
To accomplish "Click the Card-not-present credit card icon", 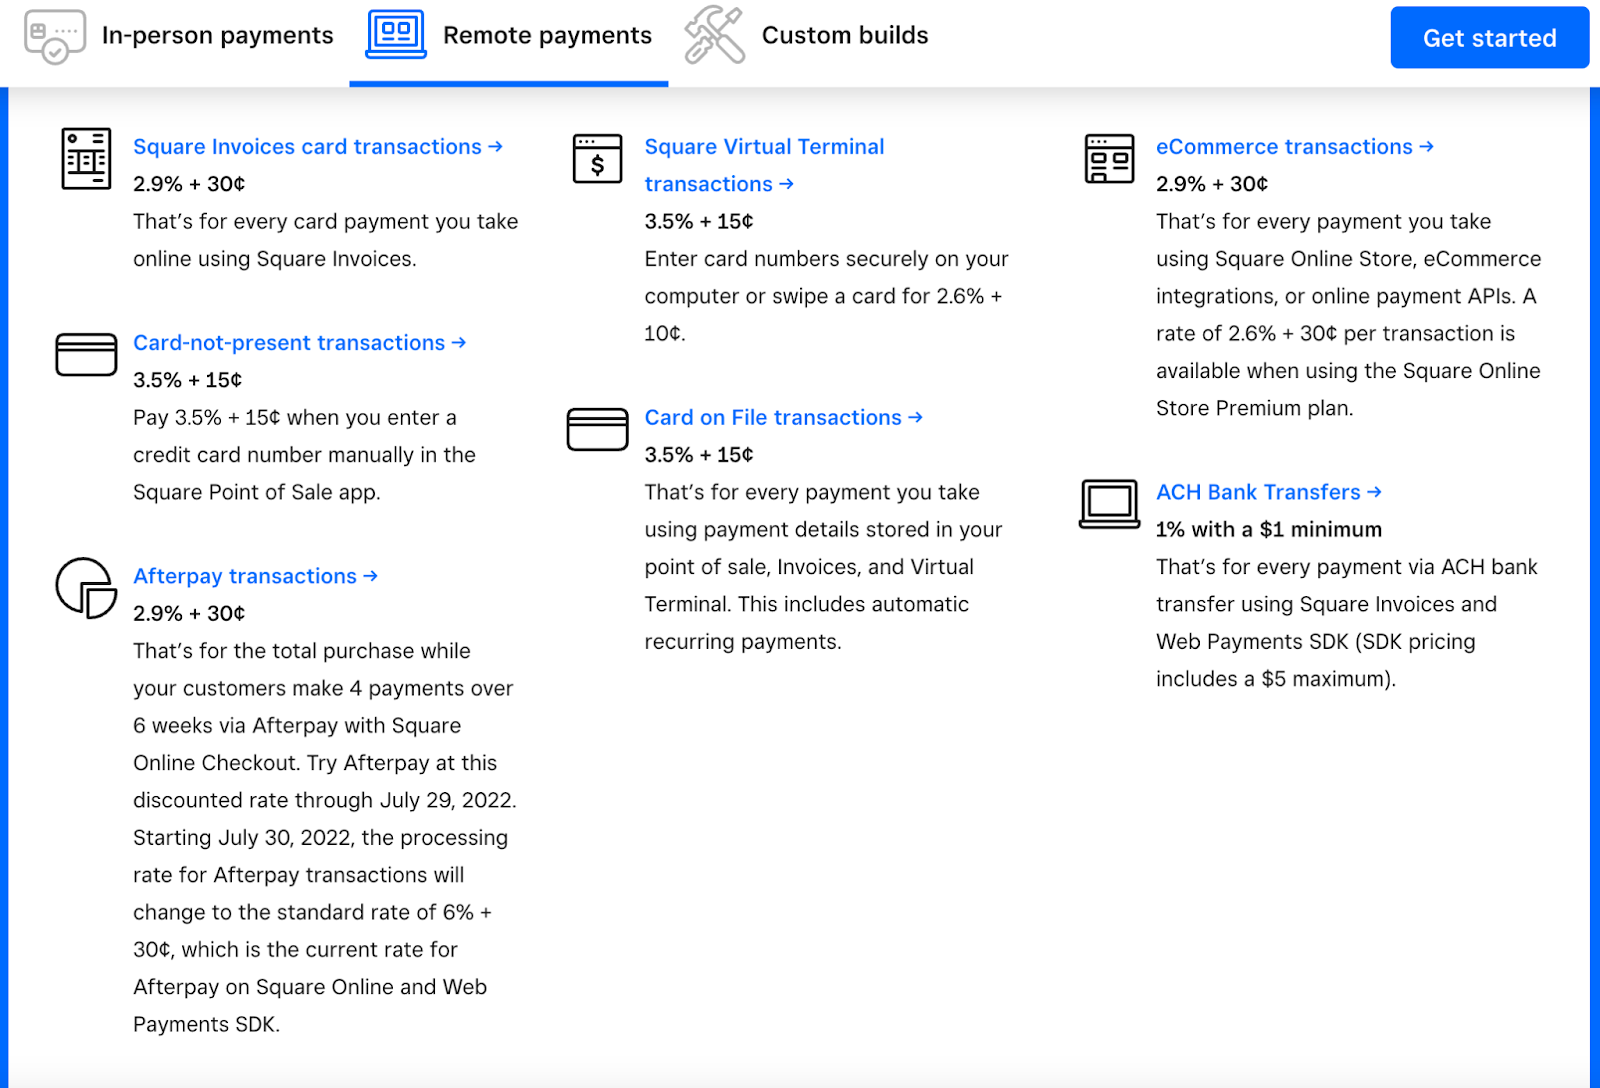I will [x=86, y=355].
